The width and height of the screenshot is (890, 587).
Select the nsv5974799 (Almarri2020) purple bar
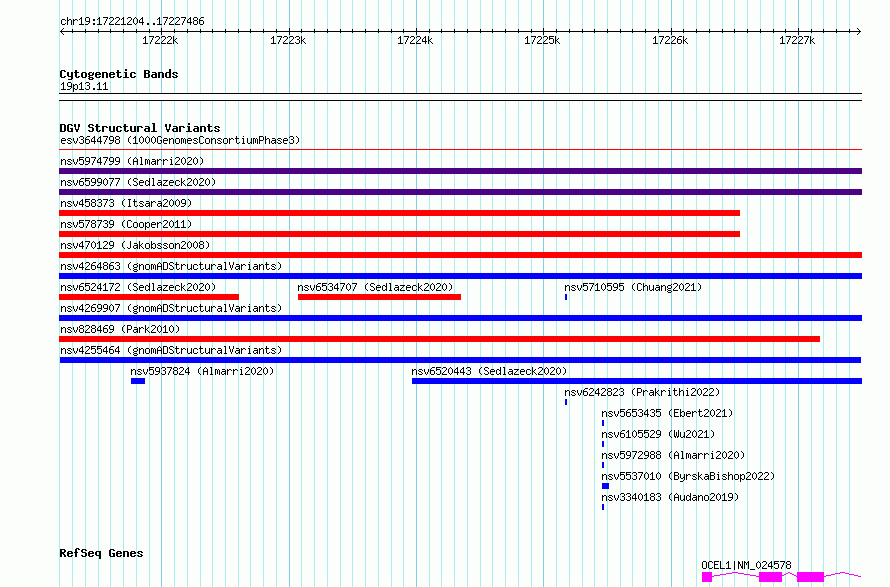pyautogui.click(x=460, y=171)
